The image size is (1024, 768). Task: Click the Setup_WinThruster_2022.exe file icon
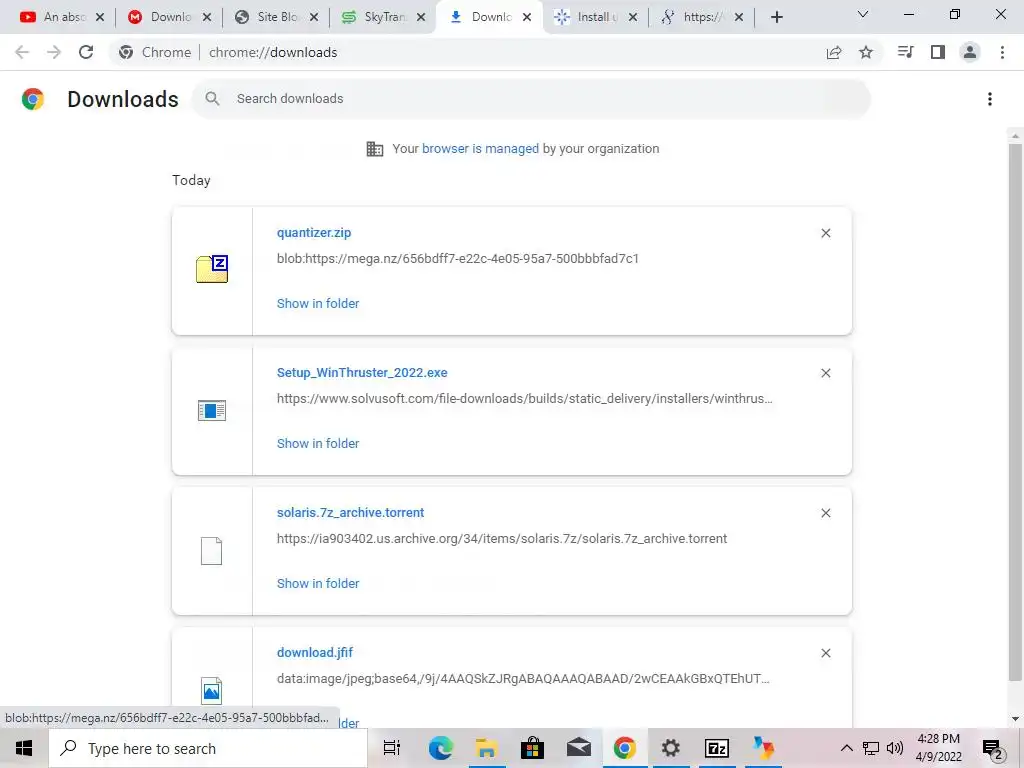point(212,410)
